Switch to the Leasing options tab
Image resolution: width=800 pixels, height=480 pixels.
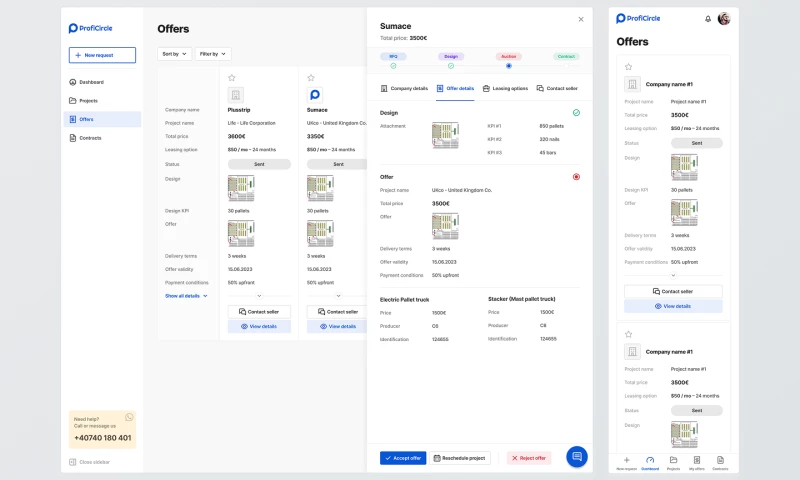pyautogui.click(x=505, y=88)
